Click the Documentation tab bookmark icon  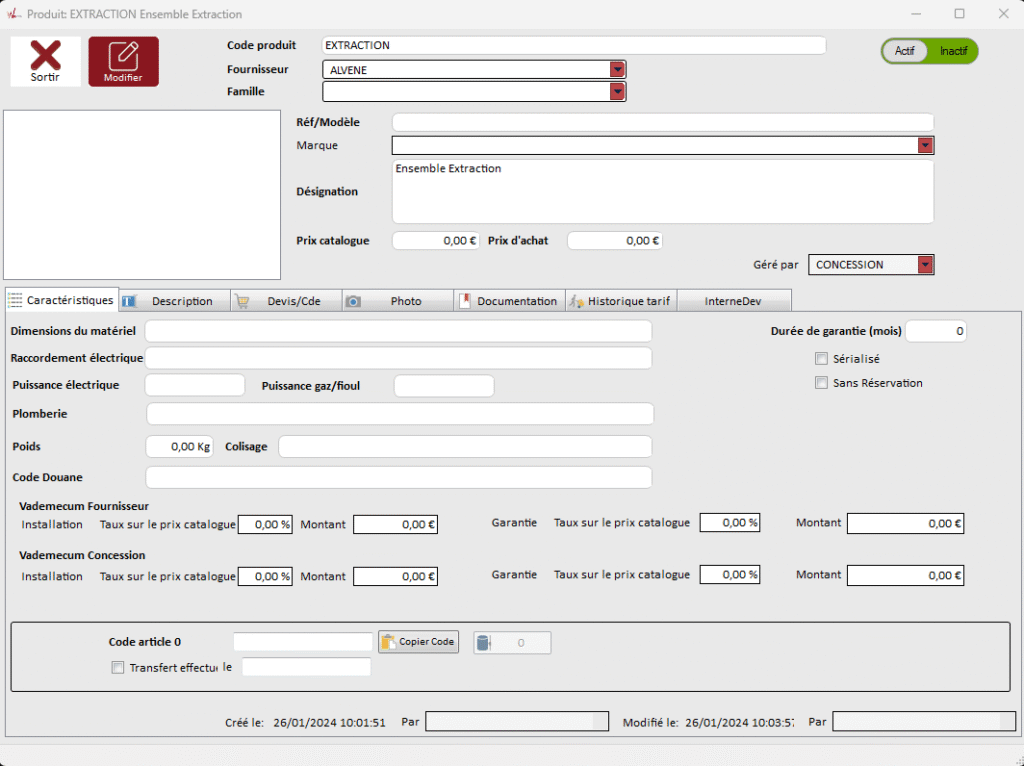tap(464, 301)
